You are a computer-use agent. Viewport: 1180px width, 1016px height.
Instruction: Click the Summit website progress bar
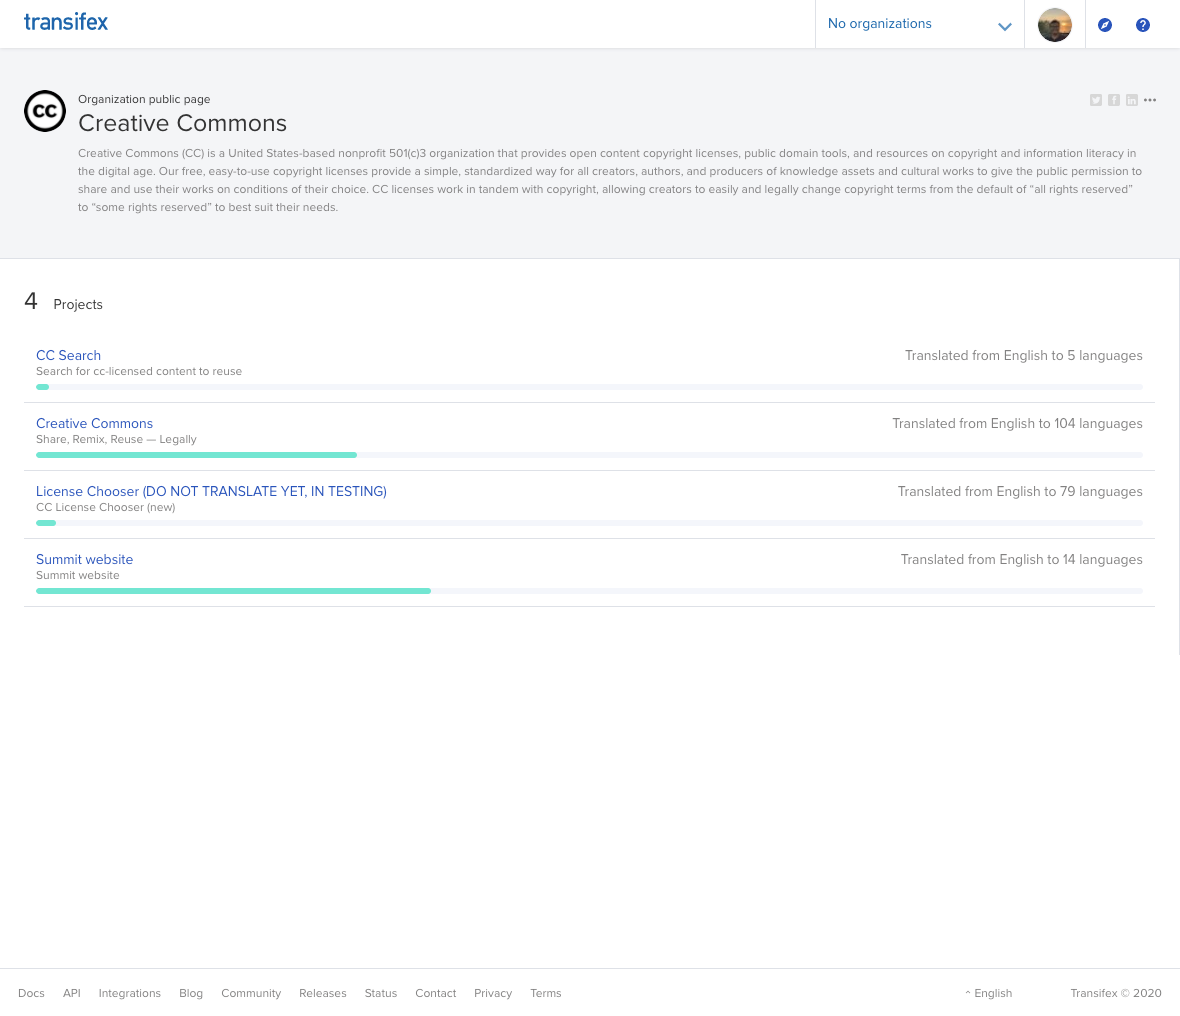tap(589, 591)
